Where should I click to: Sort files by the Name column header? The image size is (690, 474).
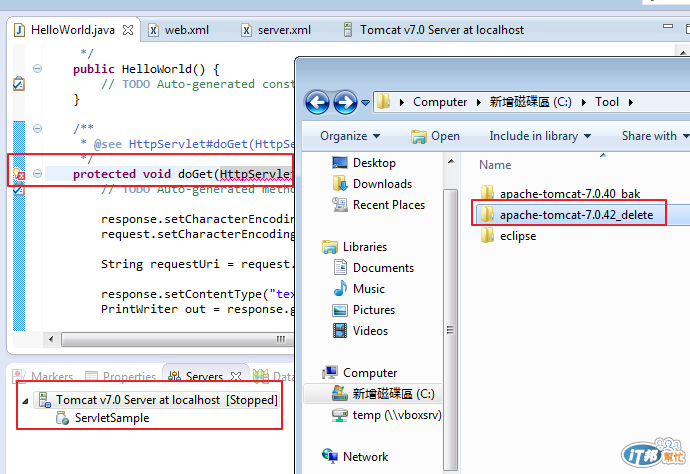(495, 165)
